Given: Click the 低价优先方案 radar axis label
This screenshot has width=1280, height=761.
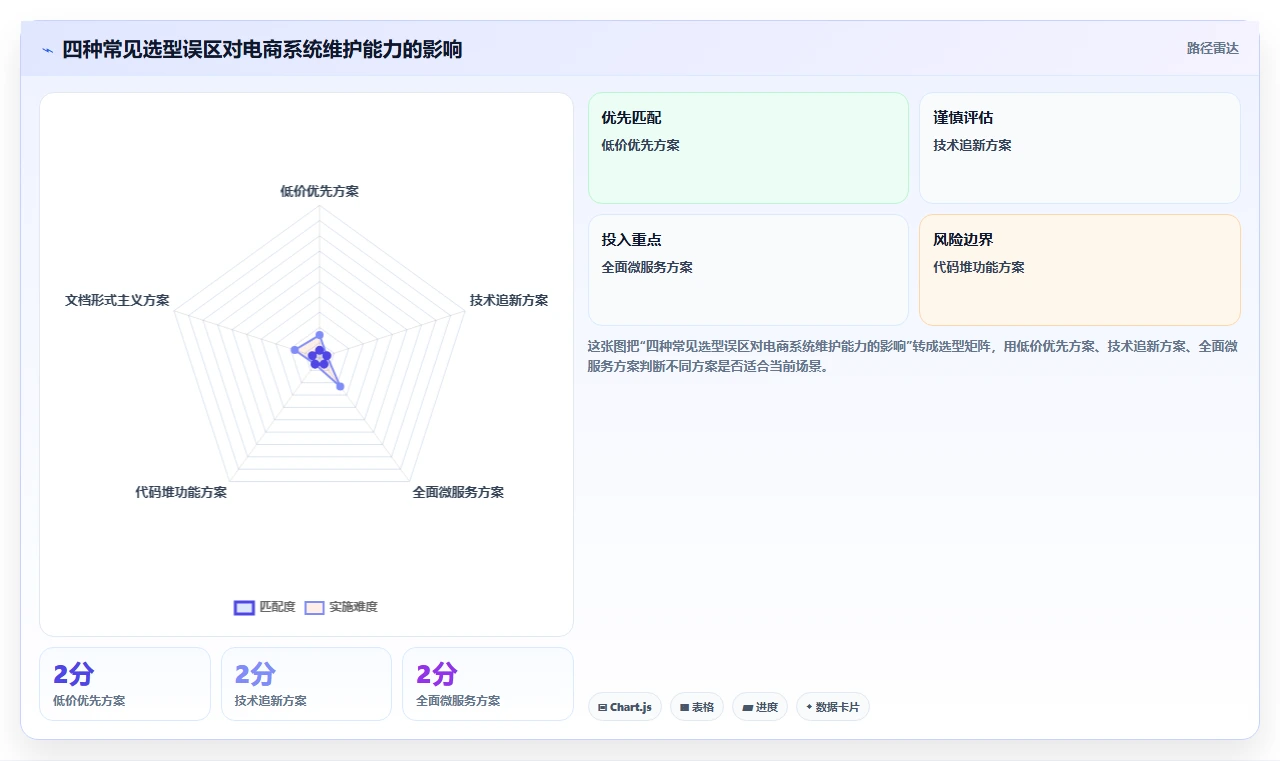Looking at the screenshot, I should [319, 191].
